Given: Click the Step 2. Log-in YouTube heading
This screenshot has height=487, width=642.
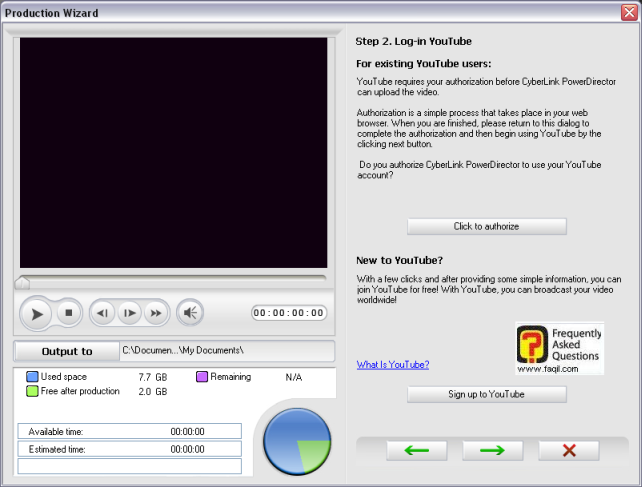Looking at the screenshot, I should pyautogui.click(x=414, y=41).
